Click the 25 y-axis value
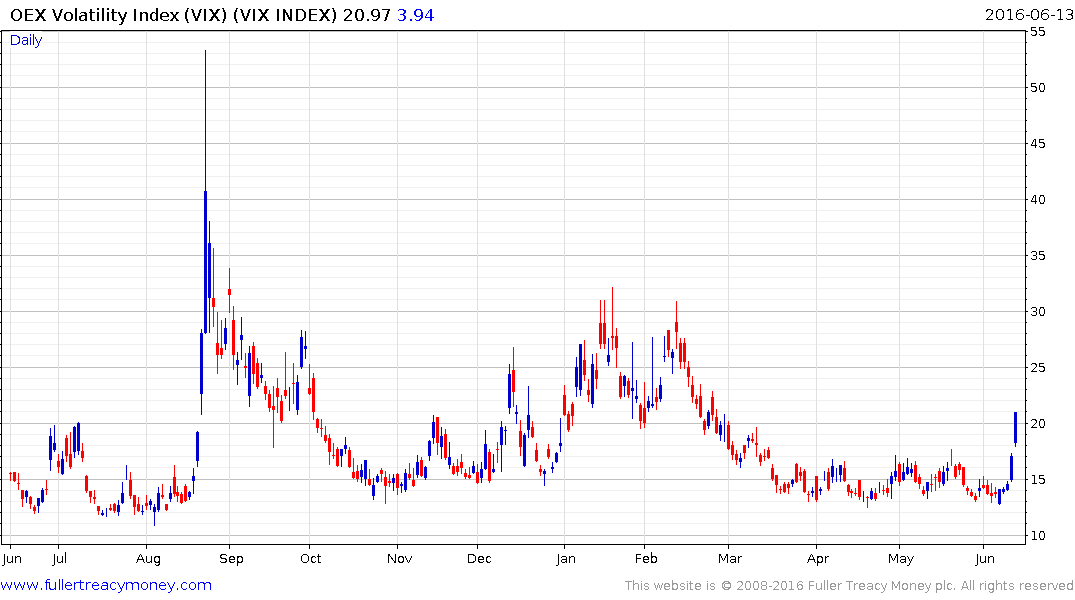Viewport: 1075px width, 600px height. (1037, 368)
